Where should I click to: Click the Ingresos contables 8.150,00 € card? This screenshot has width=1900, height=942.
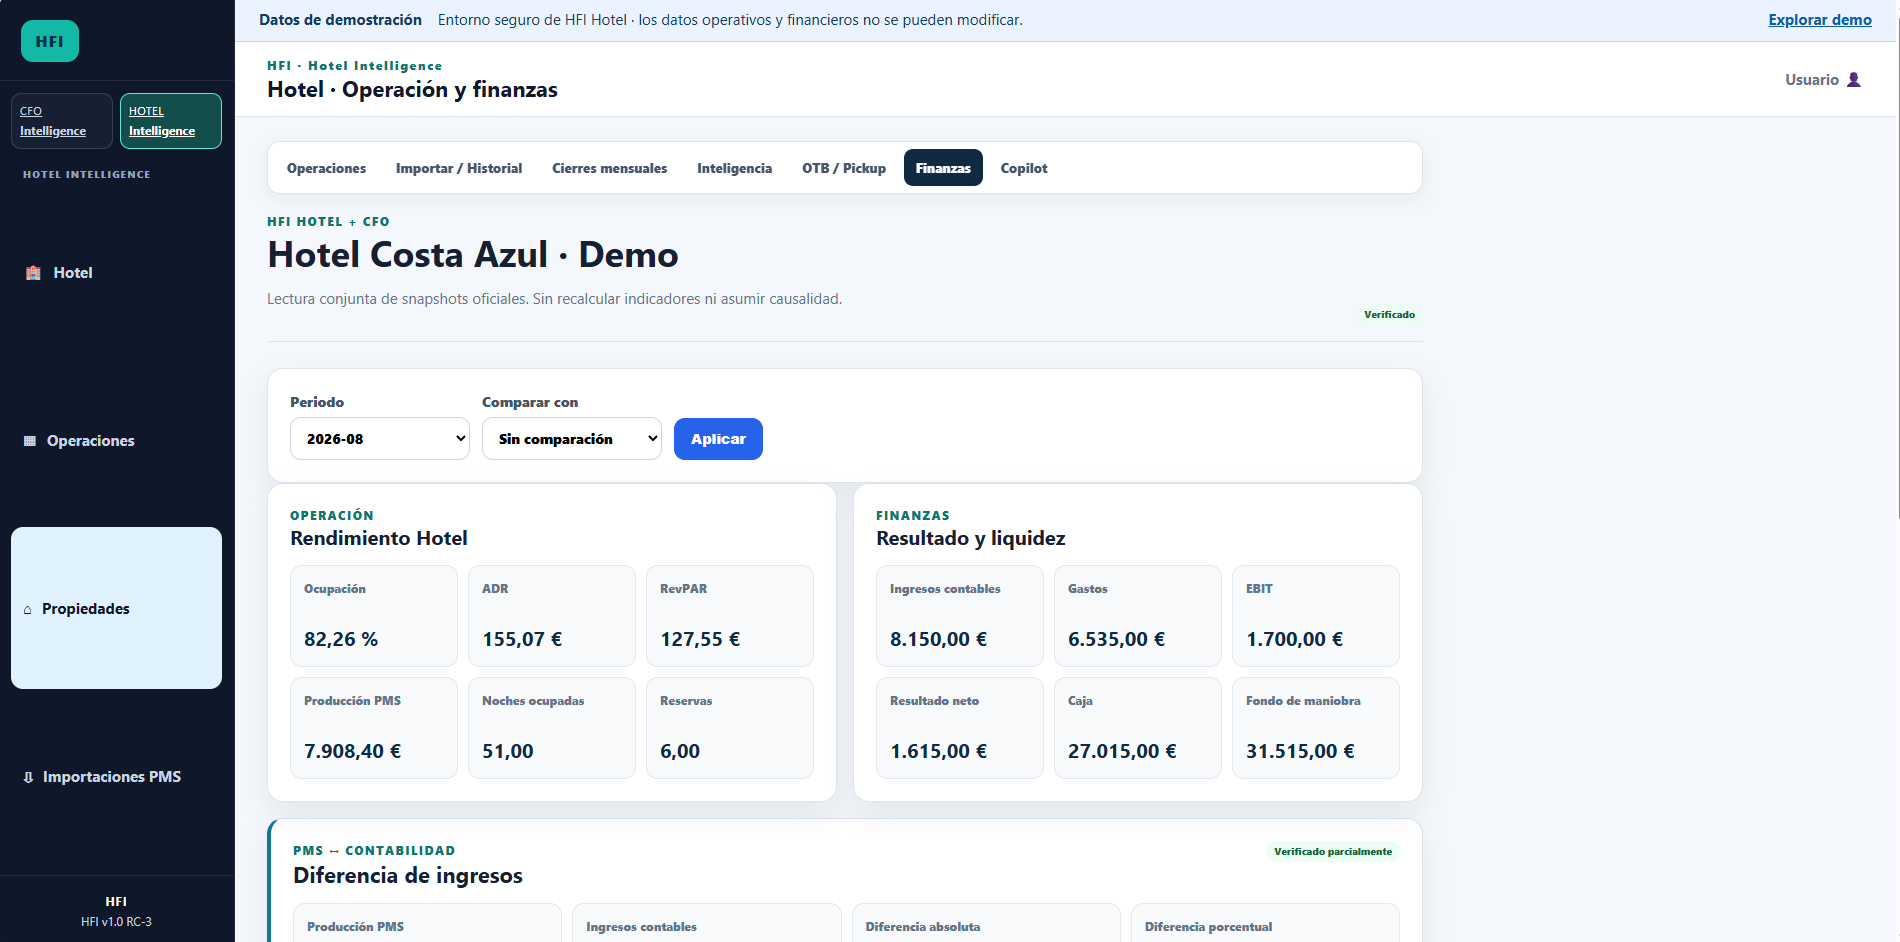(x=960, y=616)
